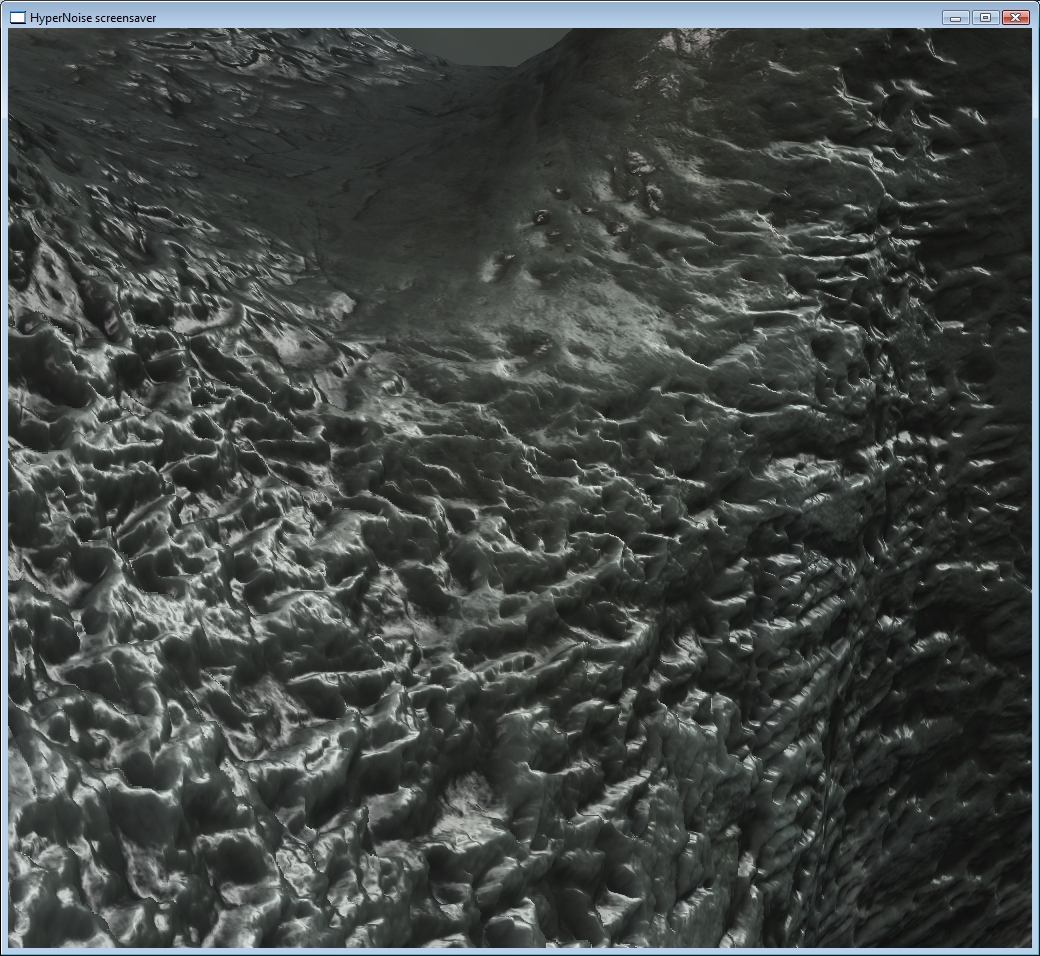
Task: Click the "HyperNoise screensaver" title text
Action: (x=93, y=18)
